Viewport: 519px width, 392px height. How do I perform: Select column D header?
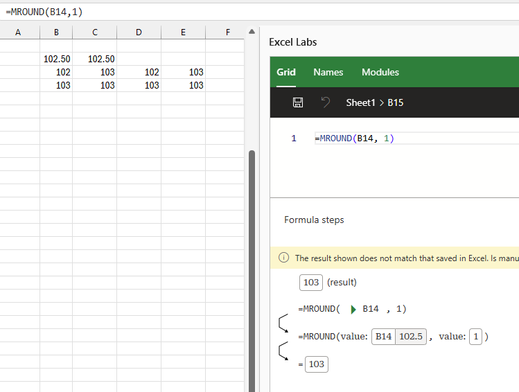click(x=139, y=32)
